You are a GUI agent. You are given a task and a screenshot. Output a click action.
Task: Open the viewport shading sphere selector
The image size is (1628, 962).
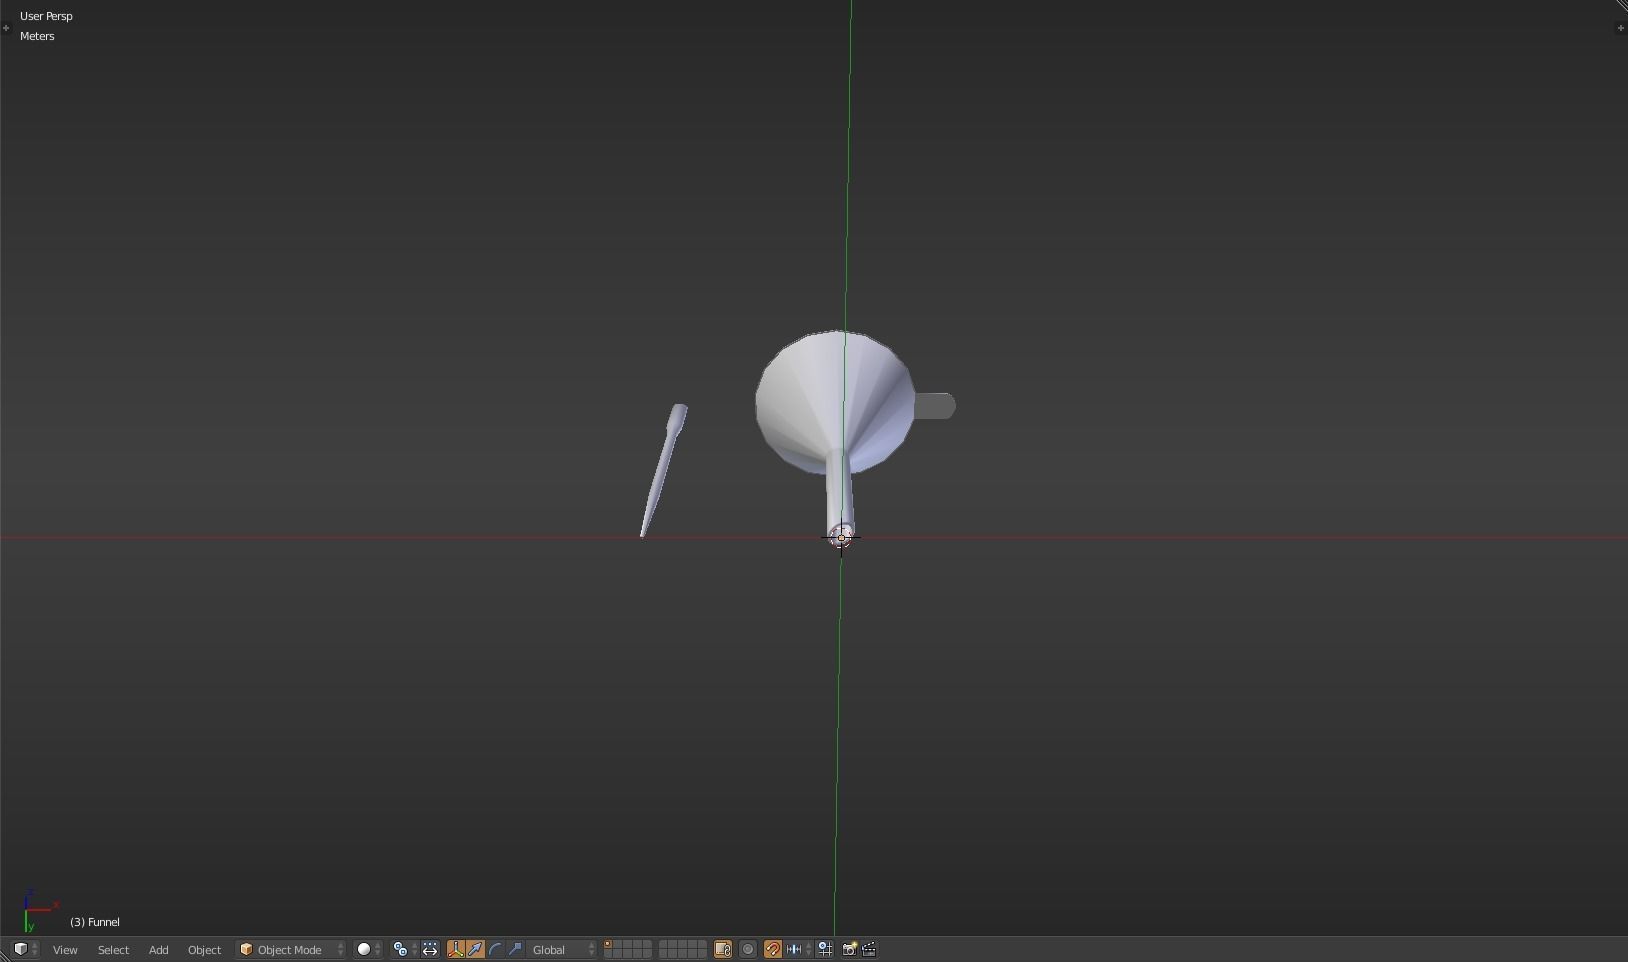tap(369, 949)
